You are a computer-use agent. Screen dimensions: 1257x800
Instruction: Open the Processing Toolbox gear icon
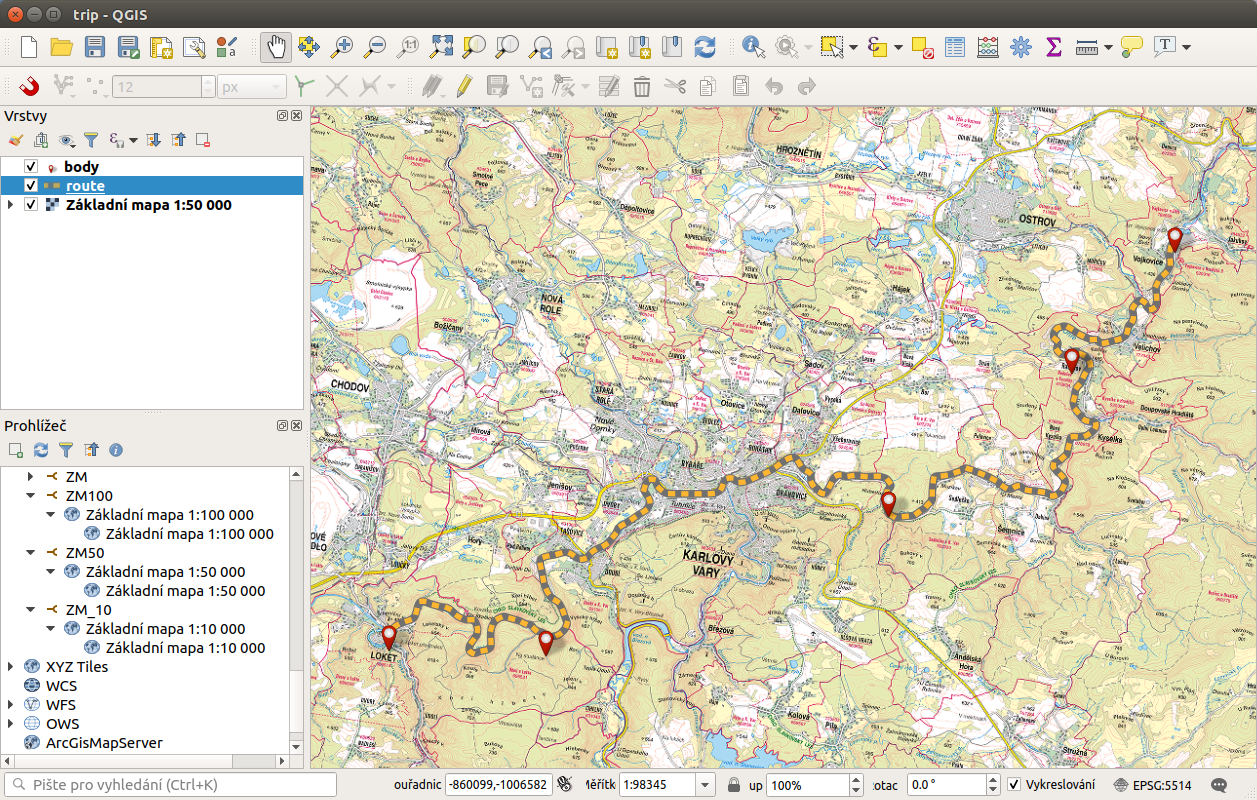(x=1020, y=46)
